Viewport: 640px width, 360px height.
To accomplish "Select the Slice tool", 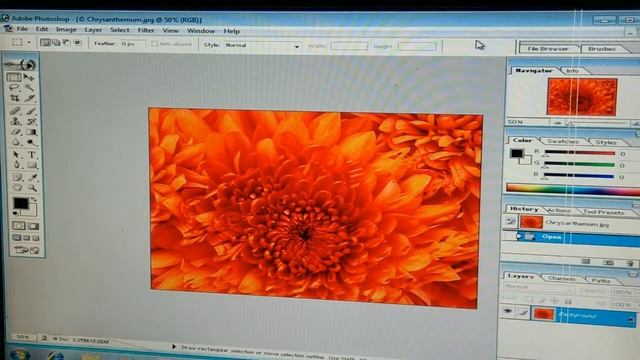I will pyautogui.click(x=30, y=98).
